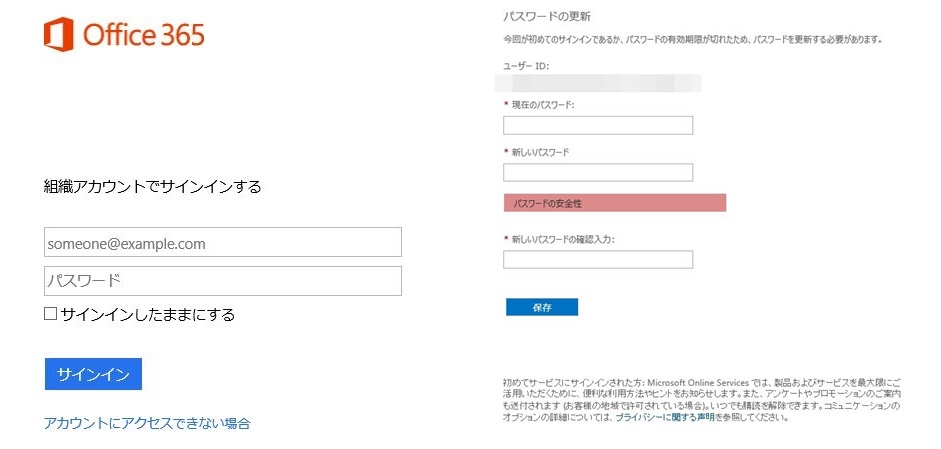Open the アカウントにアクセスできない場合 link
The image size is (941, 449).
147,423
